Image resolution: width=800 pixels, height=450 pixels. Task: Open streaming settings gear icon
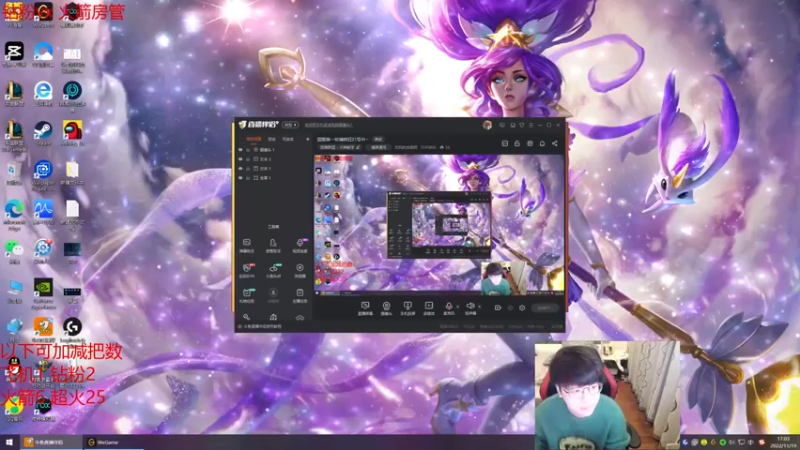click(x=522, y=308)
